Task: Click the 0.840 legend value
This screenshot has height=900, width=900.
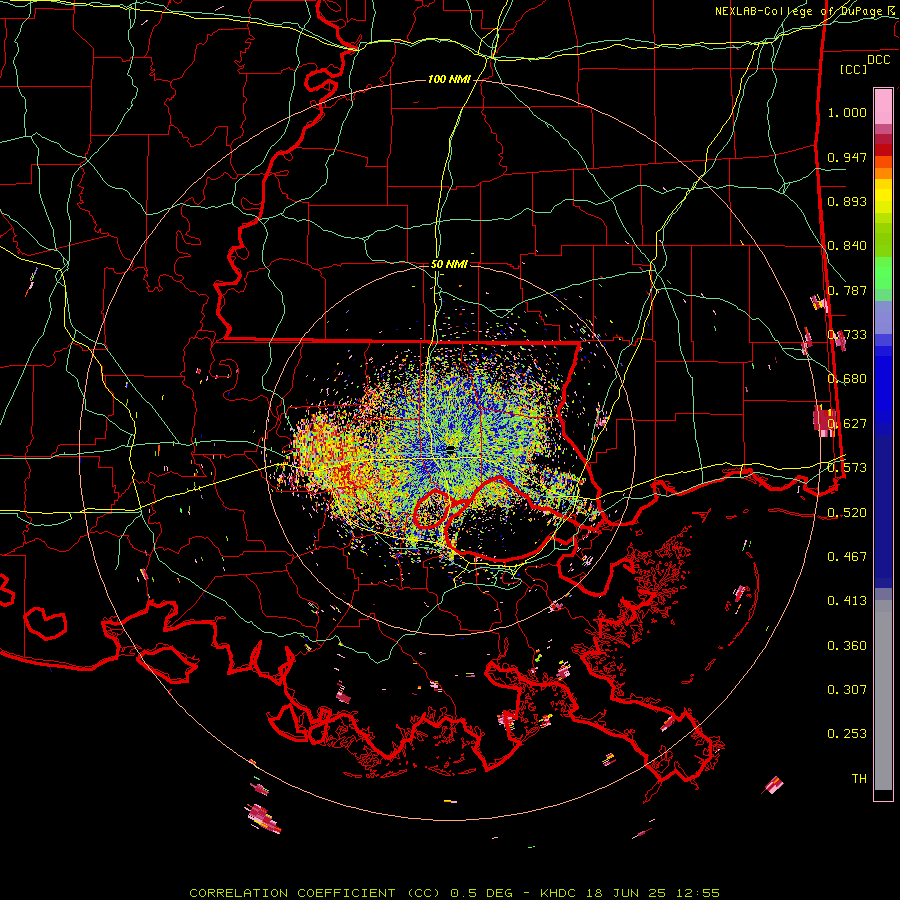Action: (x=847, y=246)
